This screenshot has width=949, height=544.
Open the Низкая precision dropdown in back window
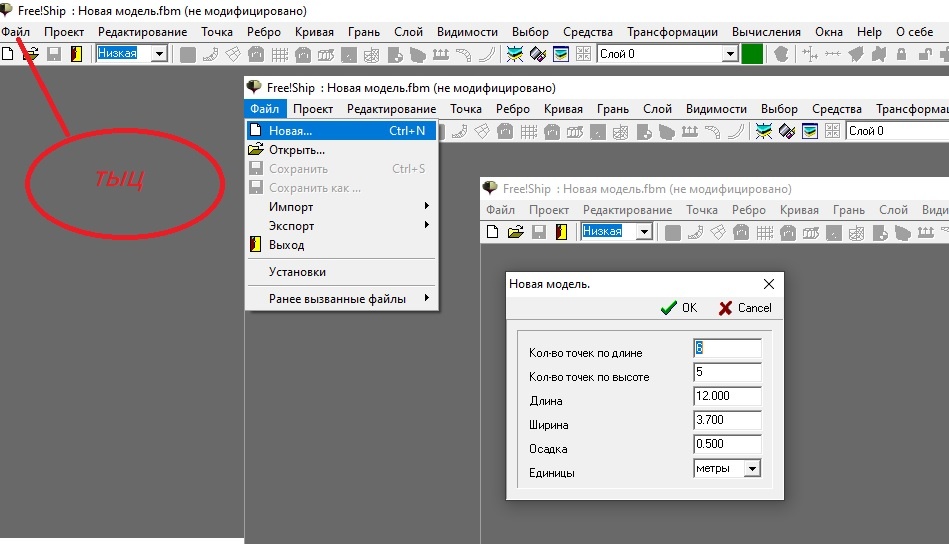159,54
